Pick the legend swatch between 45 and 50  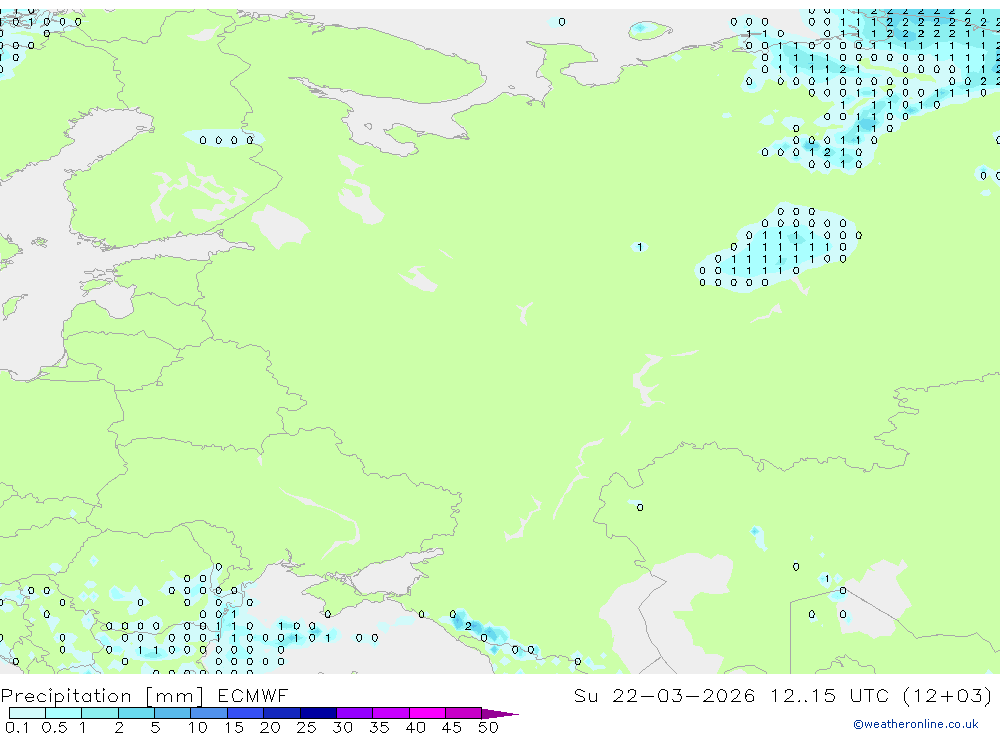[464, 713]
